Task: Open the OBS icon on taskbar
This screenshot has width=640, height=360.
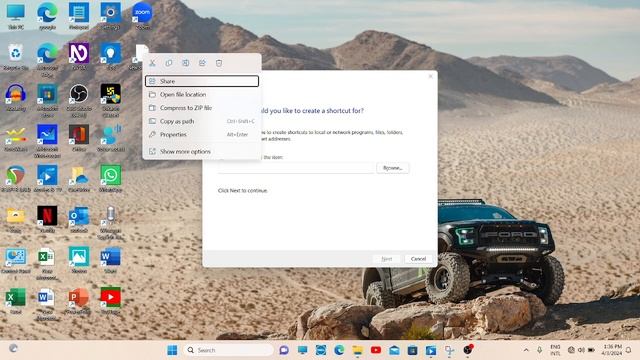Action: pos(468,350)
